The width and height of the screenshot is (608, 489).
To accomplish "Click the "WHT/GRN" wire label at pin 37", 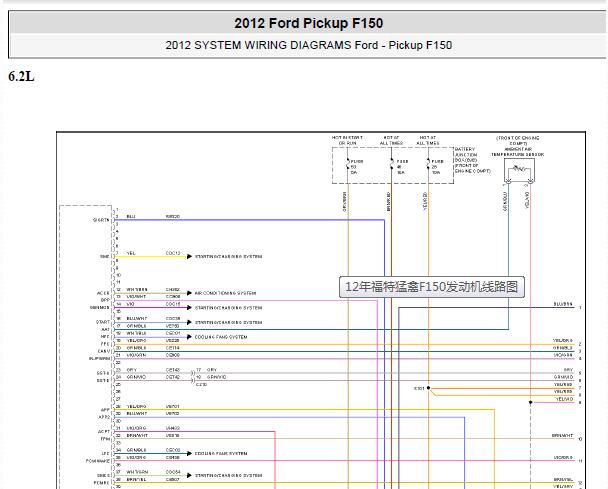I will click(137, 472).
